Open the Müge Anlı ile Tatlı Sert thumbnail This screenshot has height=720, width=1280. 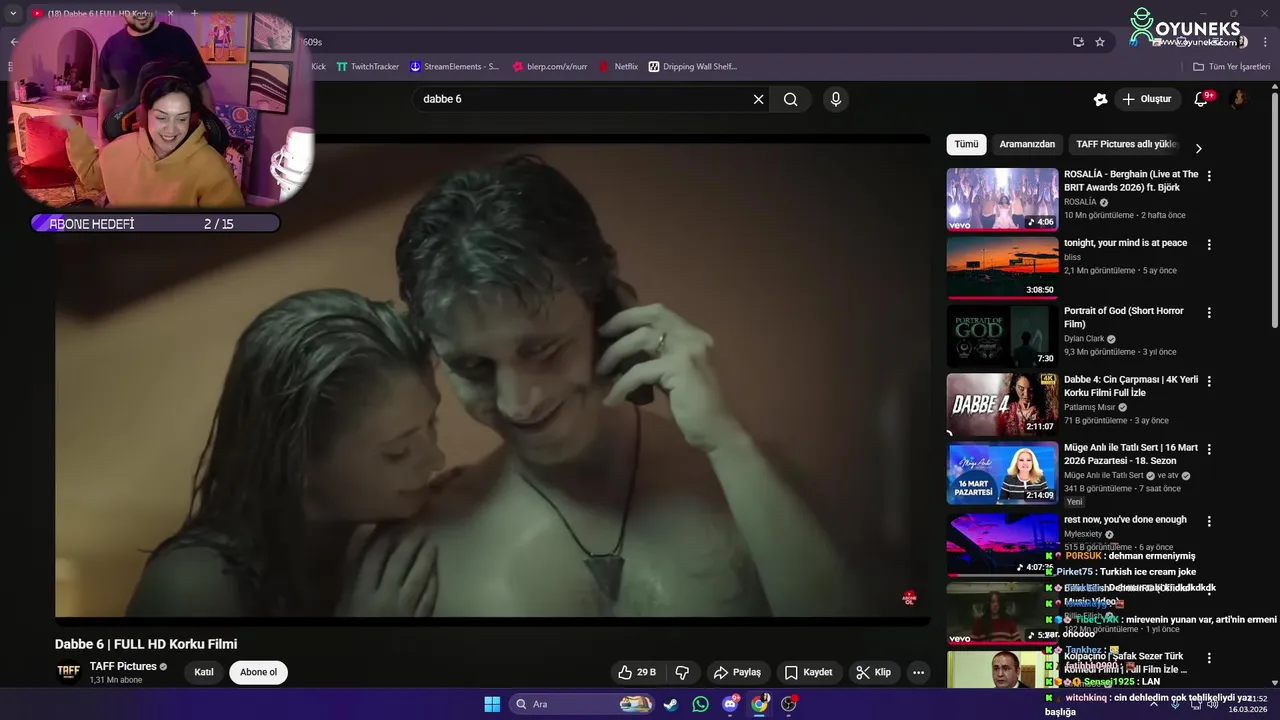pyautogui.click(x=1002, y=472)
